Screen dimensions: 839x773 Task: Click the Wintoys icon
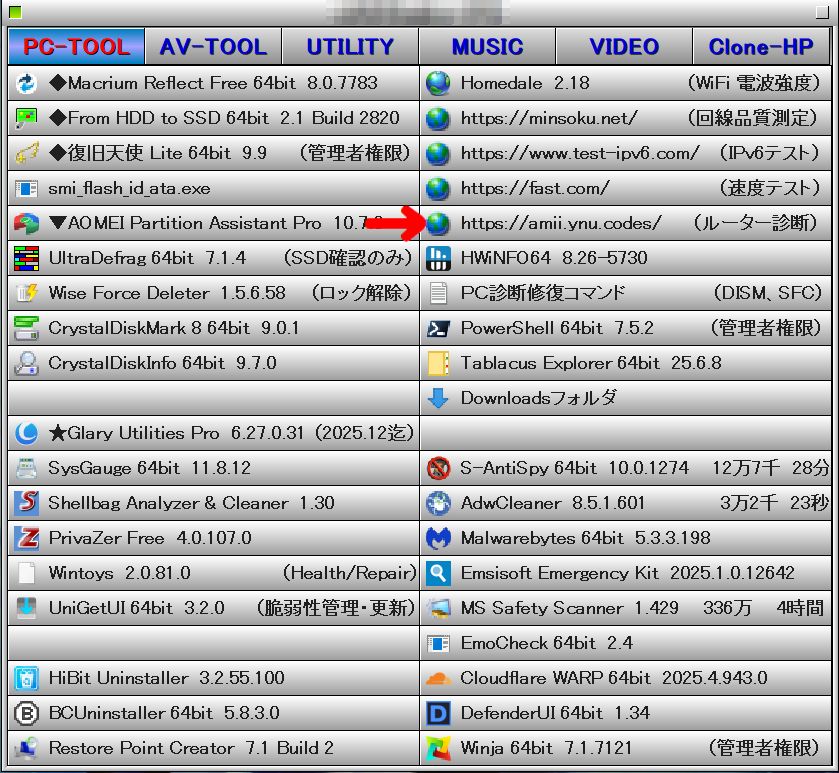pyautogui.click(x=26, y=573)
